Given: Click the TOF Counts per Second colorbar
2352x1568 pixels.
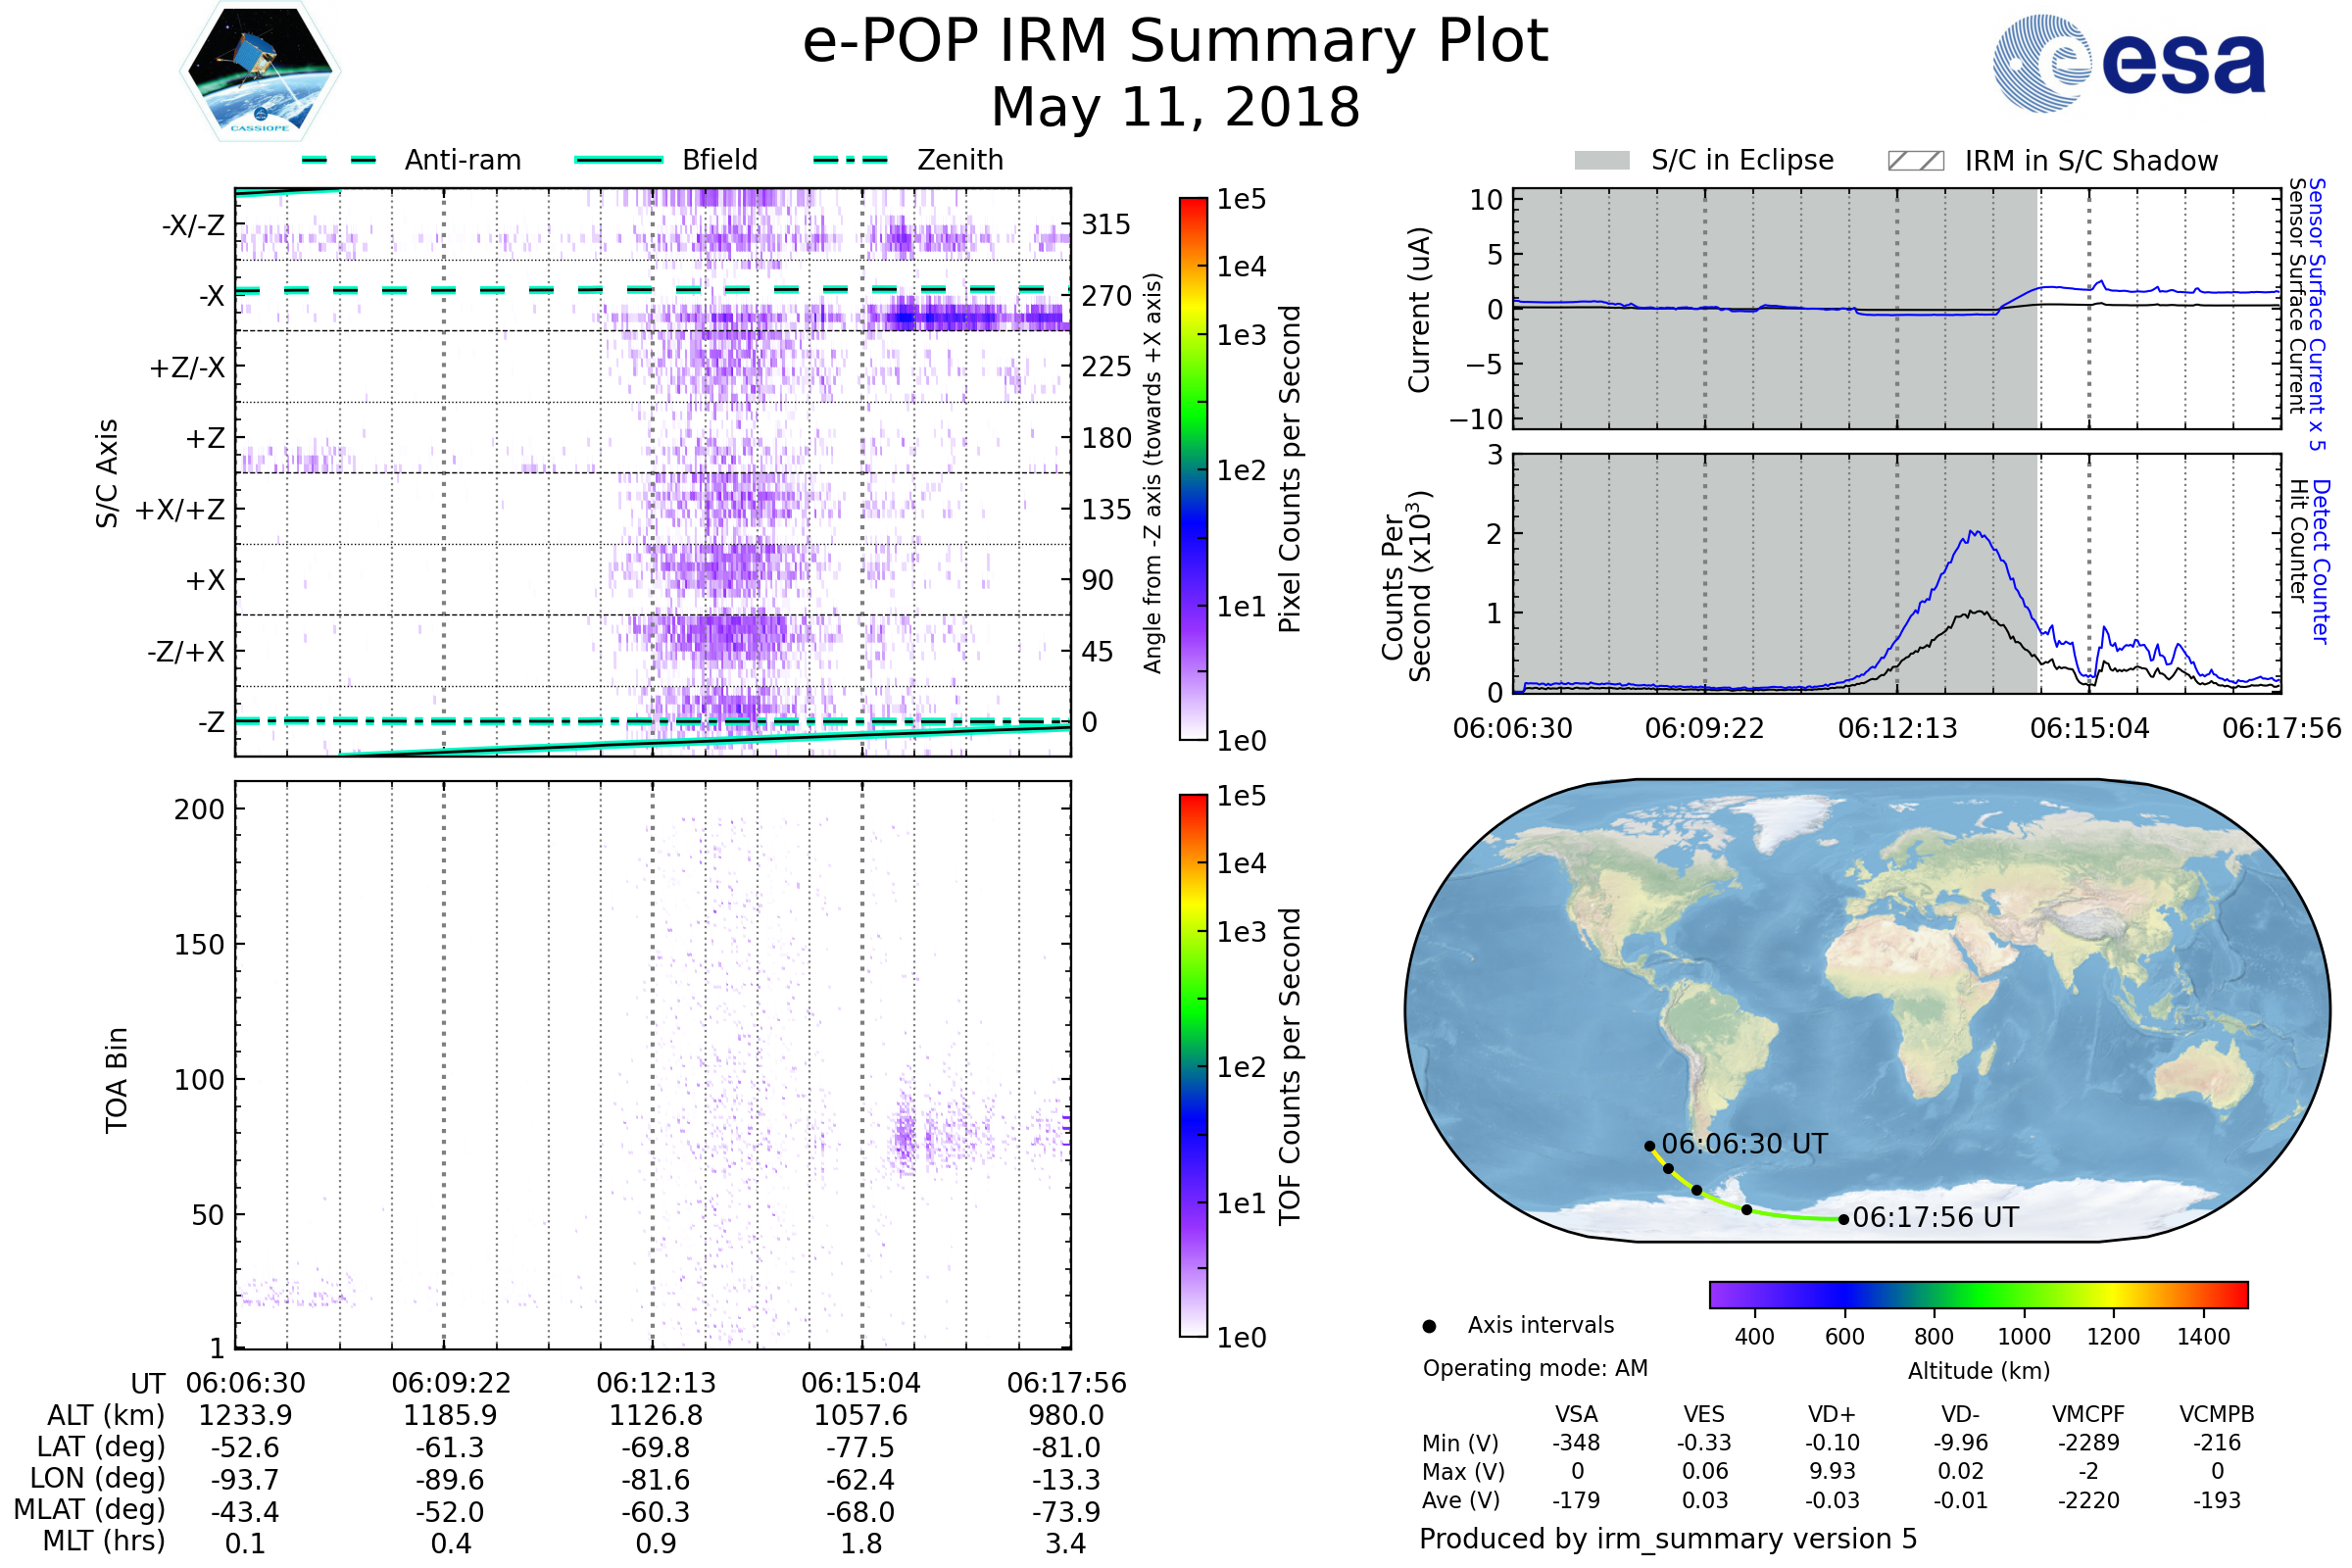Looking at the screenshot, I should coord(1193,1065).
